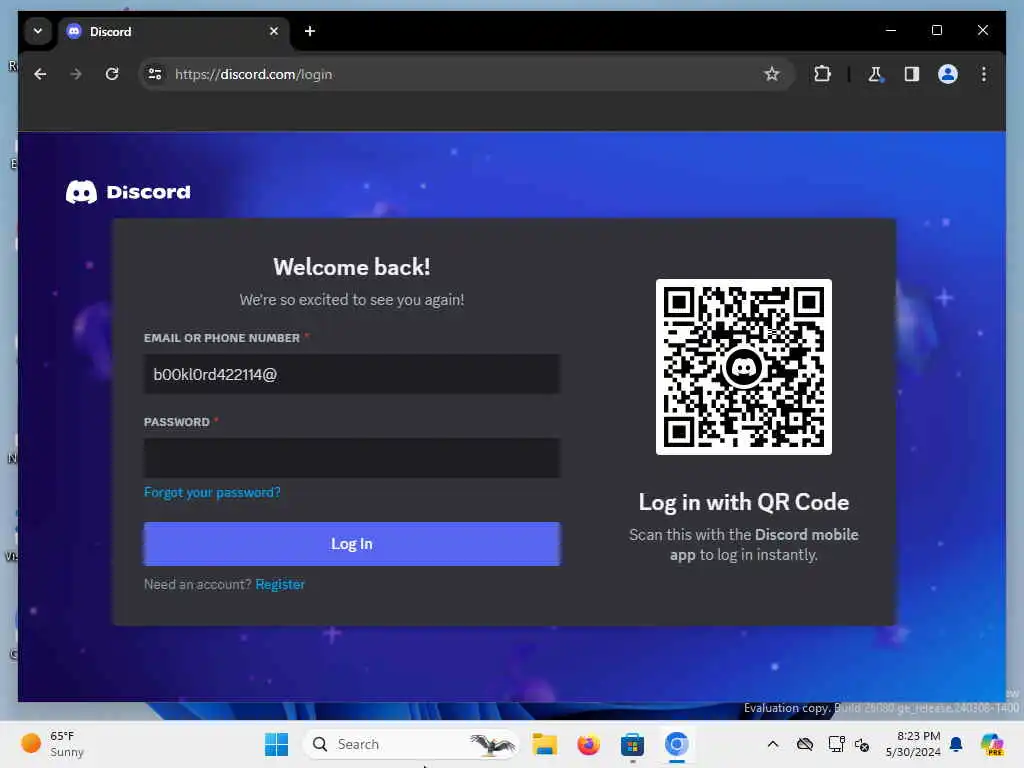Click the Welcome back heading

(x=351, y=267)
